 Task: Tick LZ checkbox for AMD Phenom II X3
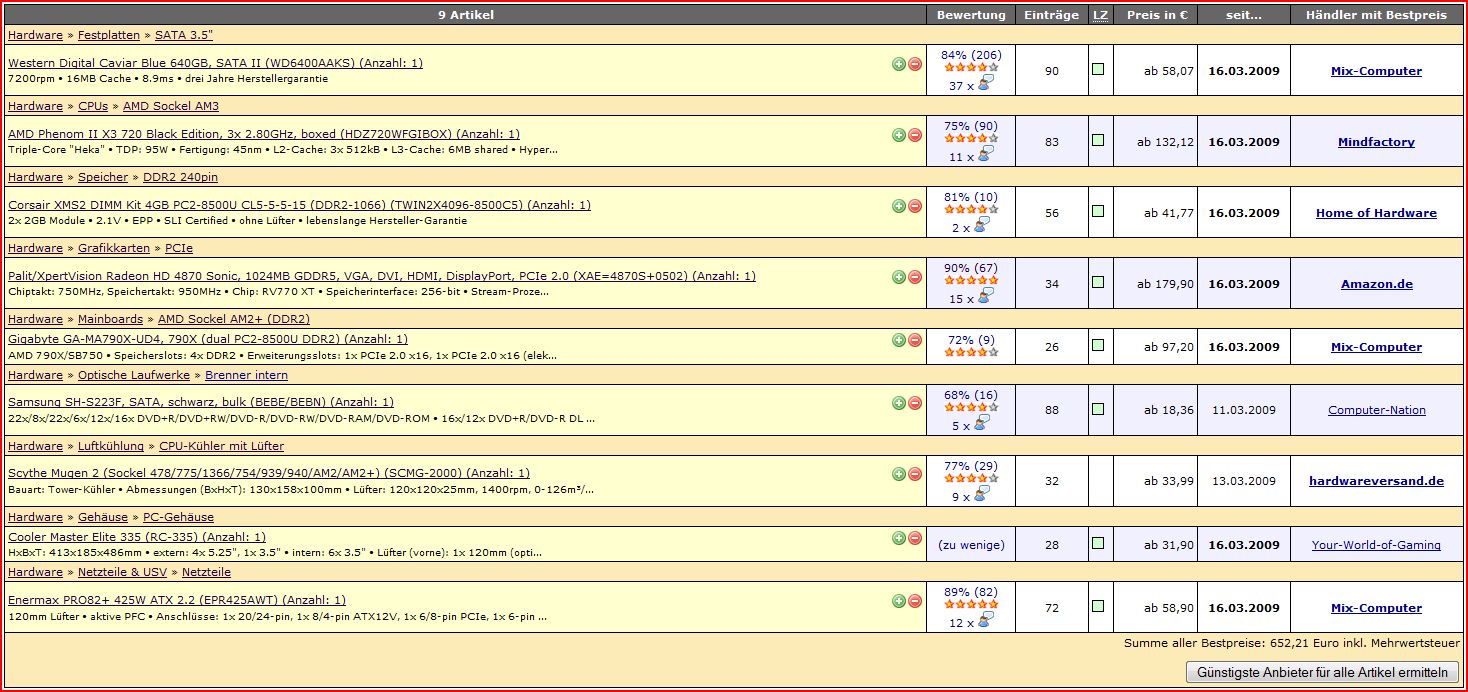(1098, 141)
